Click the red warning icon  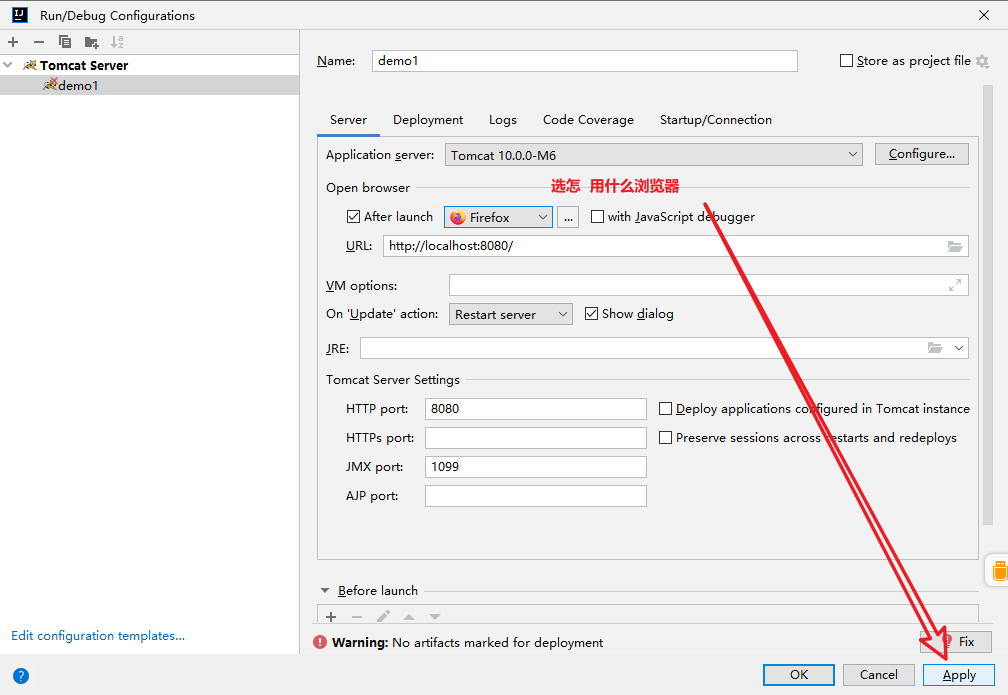320,642
